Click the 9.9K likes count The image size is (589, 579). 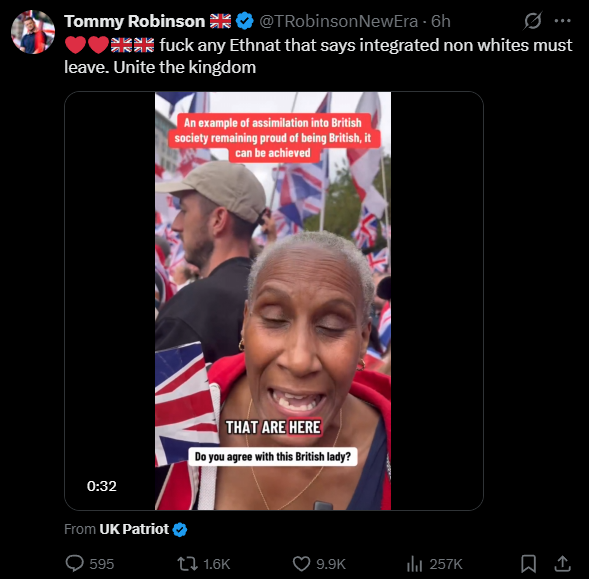pos(331,564)
